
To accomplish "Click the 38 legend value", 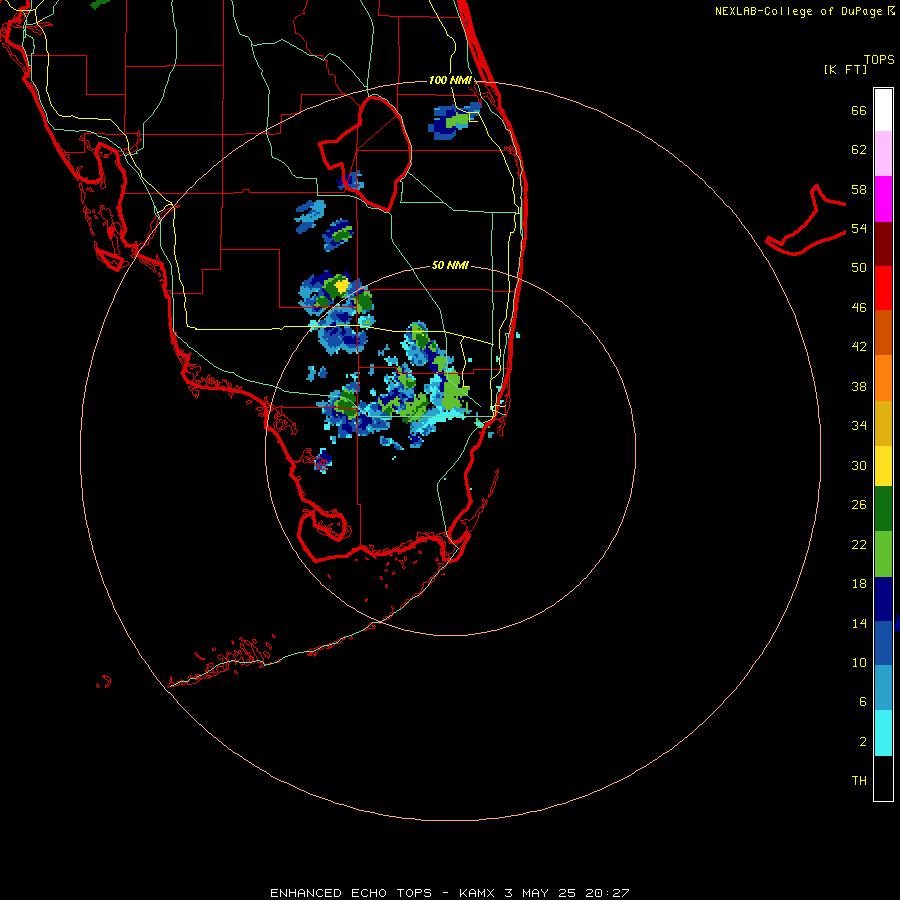I will pyautogui.click(x=859, y=387).
